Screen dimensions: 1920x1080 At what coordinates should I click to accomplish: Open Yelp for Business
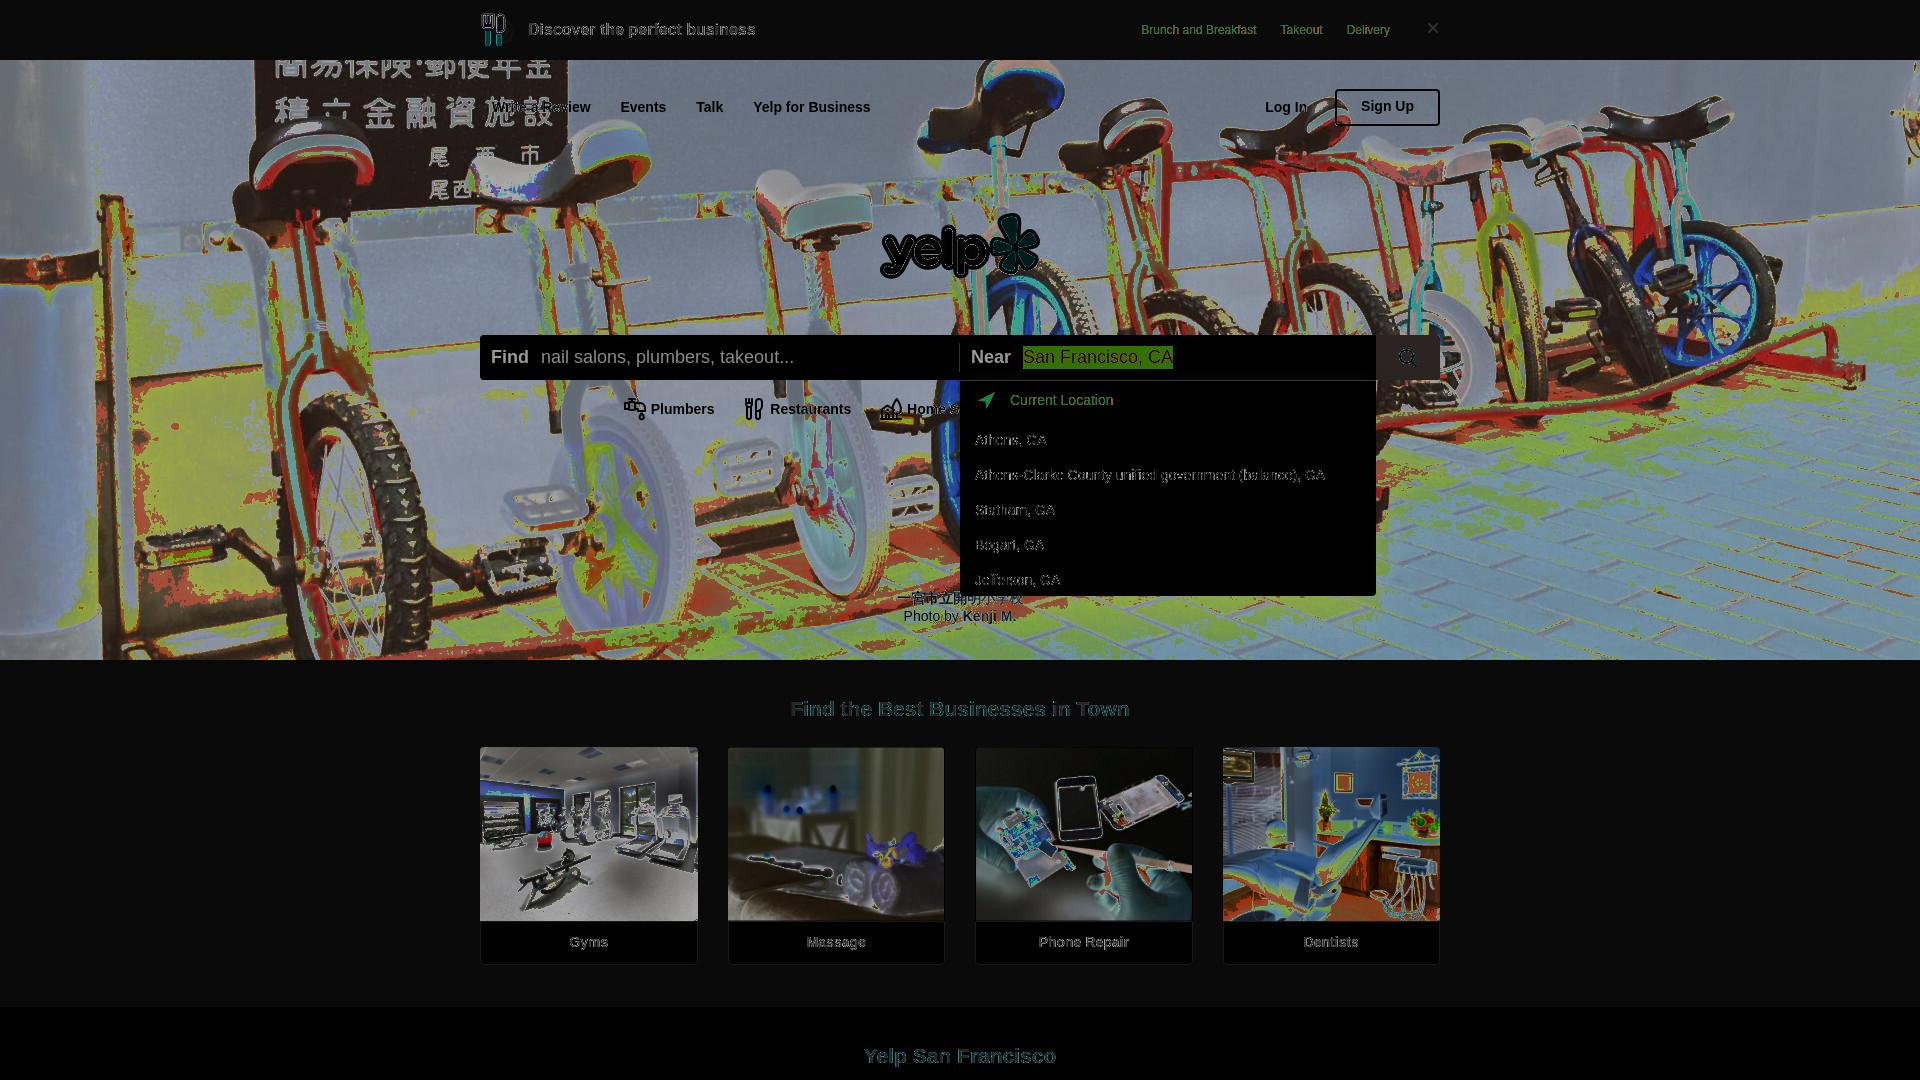tap(811, 107)
